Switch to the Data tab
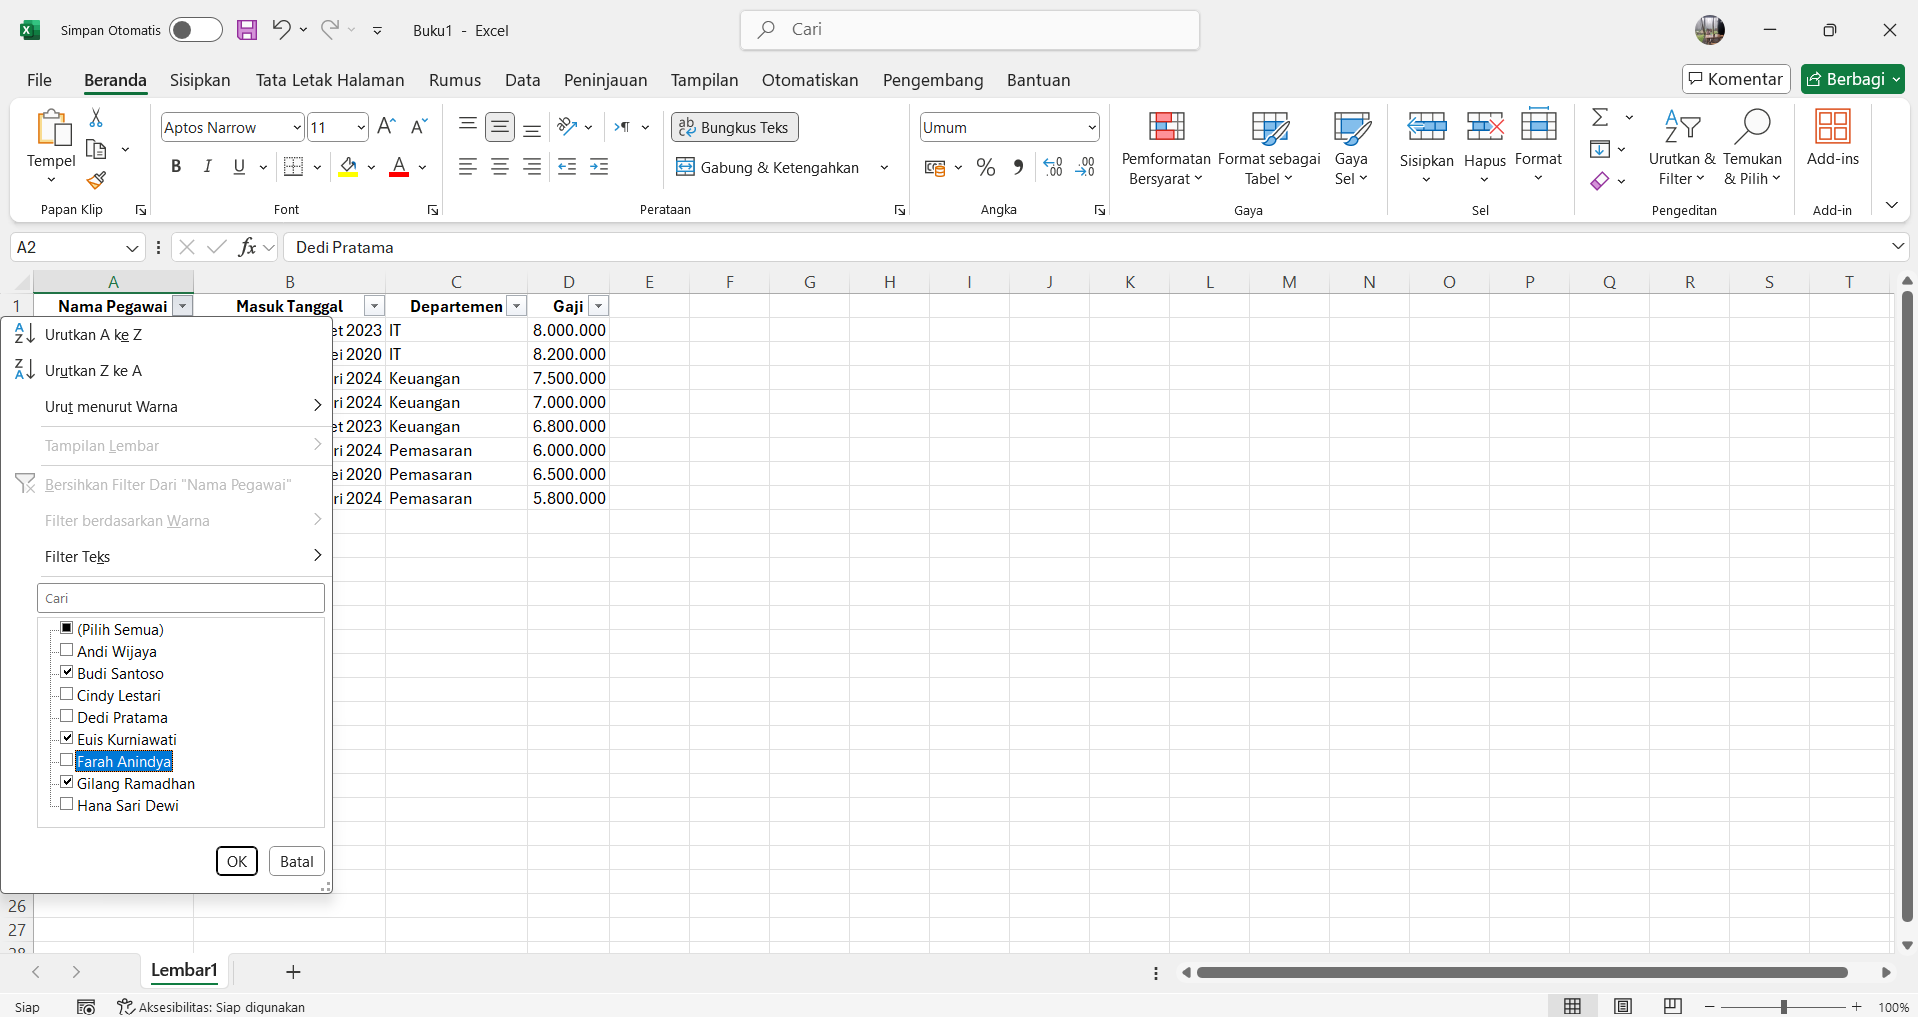 (x=522, y=80)
